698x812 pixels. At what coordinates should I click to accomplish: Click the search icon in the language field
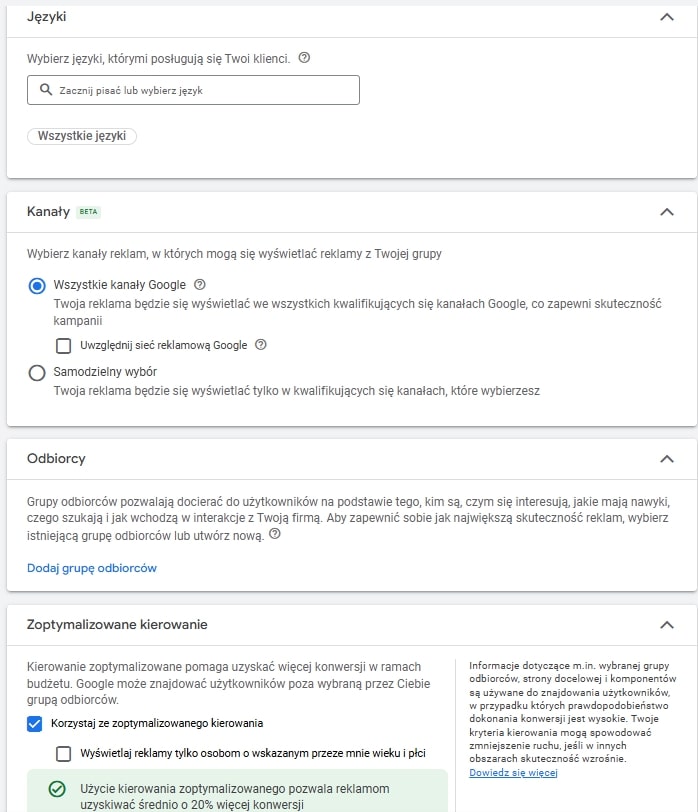pyautogui.click(x=47, y=90)
